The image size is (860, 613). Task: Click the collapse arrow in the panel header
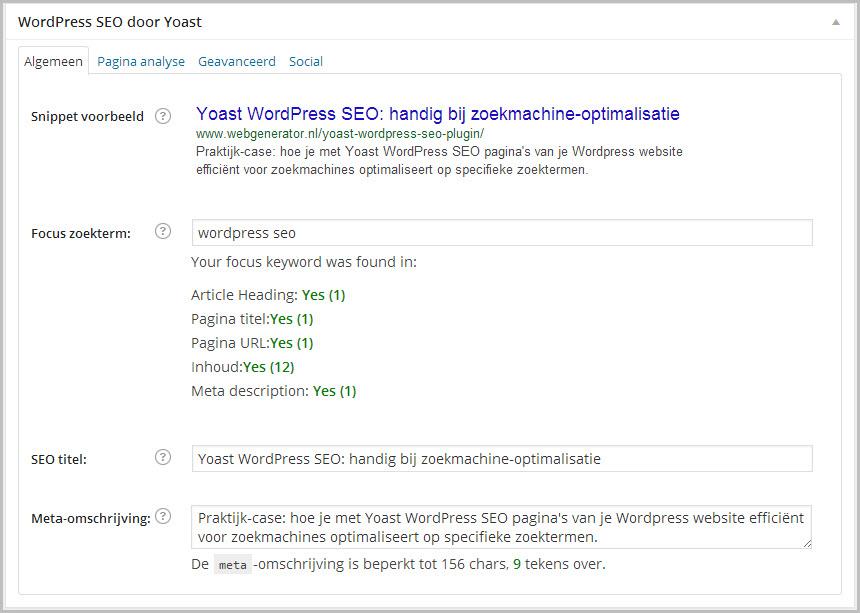[x=834, y=21]
